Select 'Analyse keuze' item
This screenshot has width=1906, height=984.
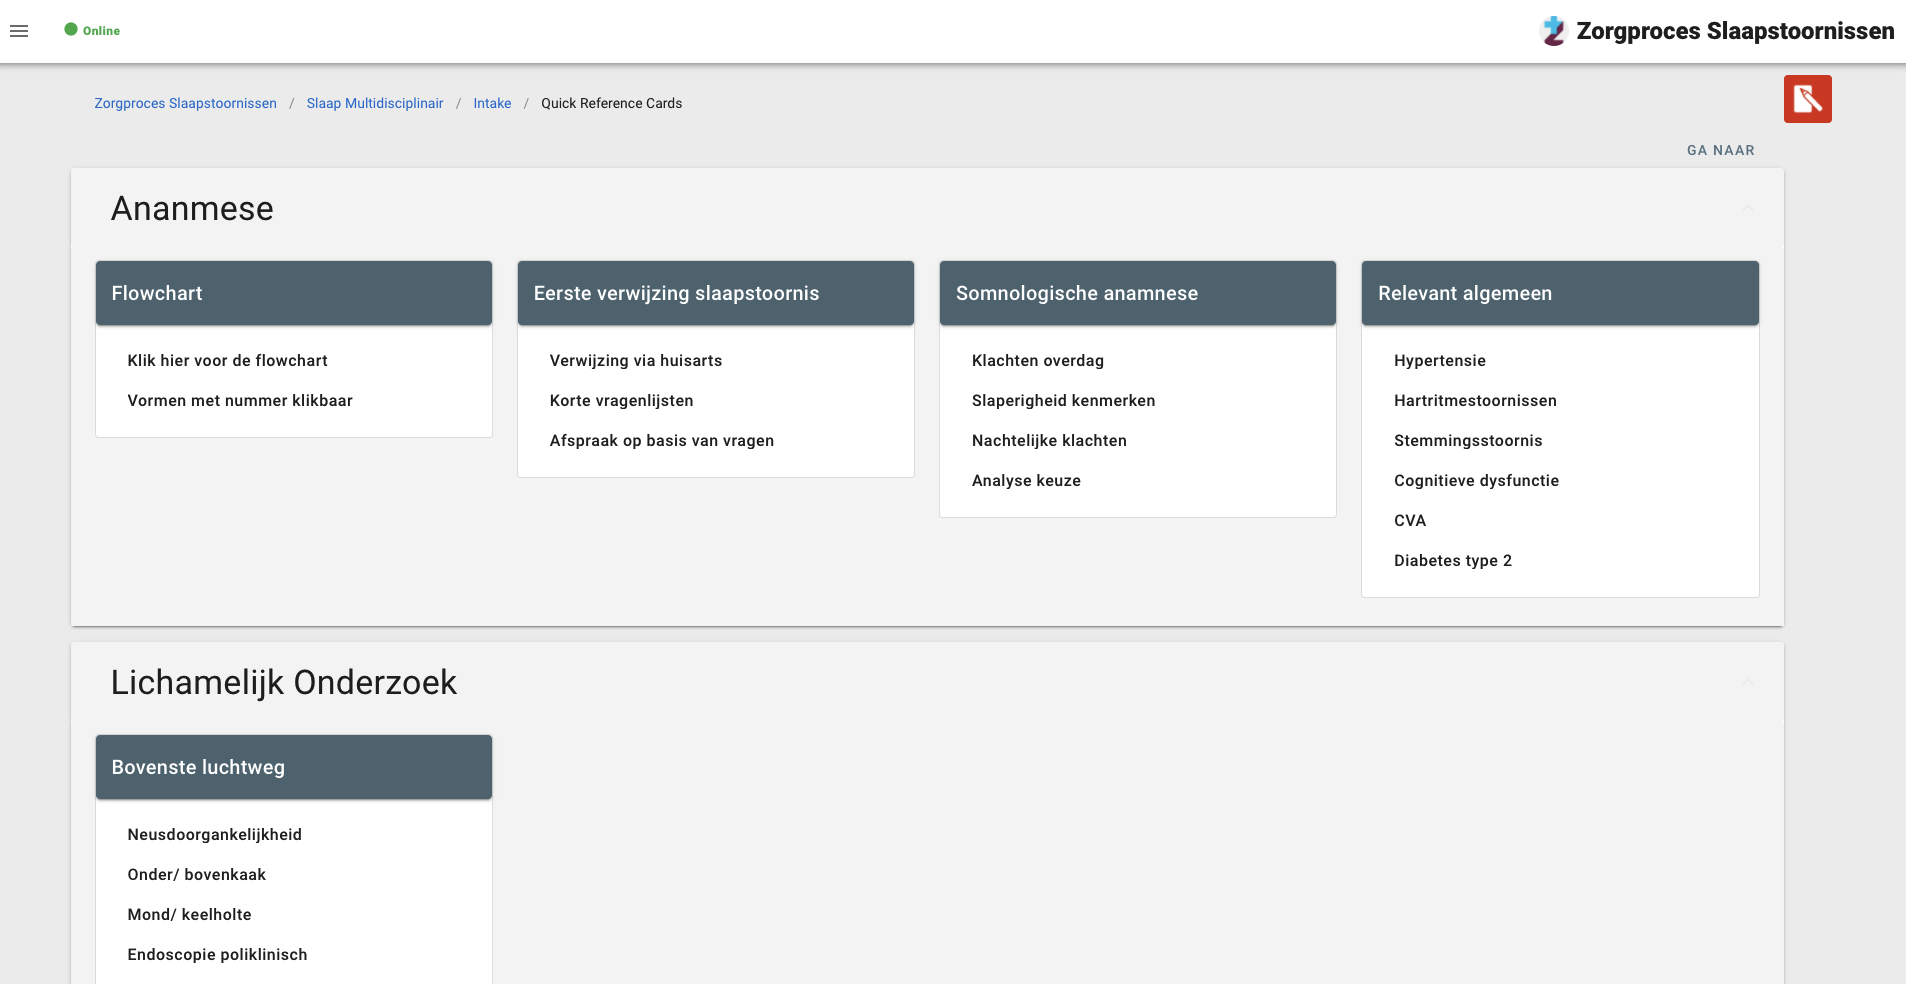click(x=1026, y=480)
